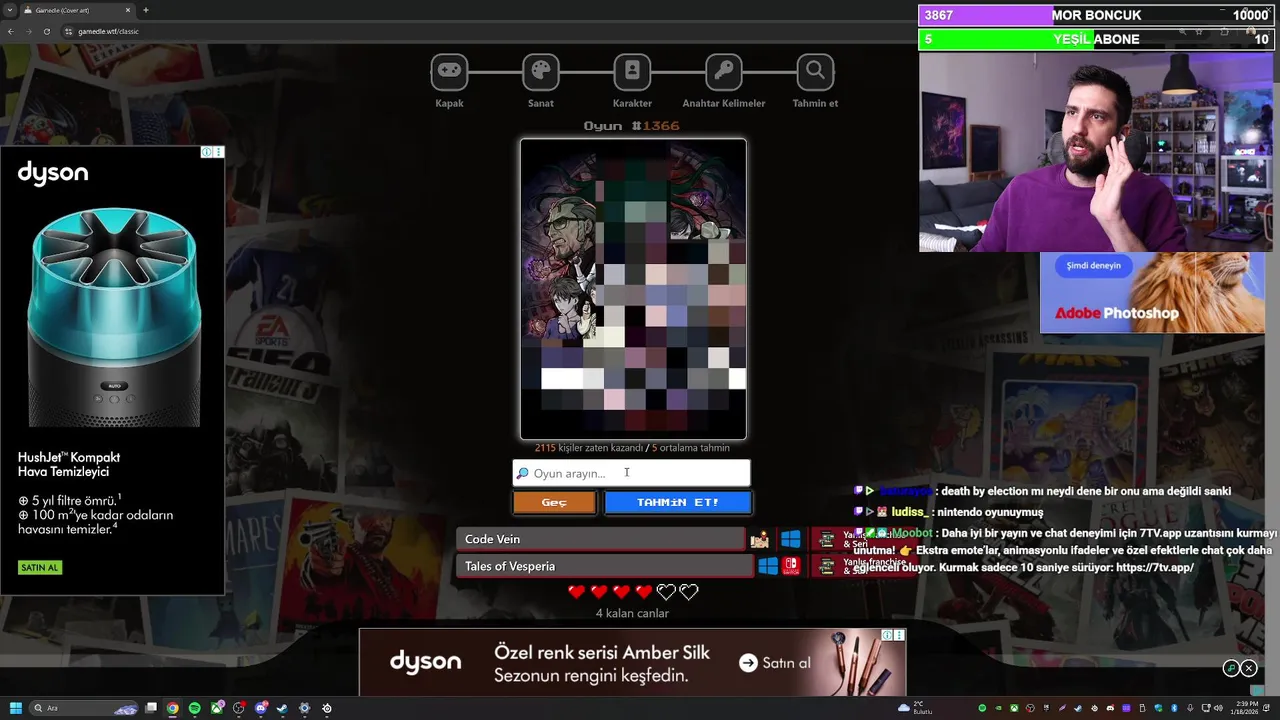The image size is (1280, 720).
Task: Open Steam from the taskbar
Action: (x=282, y=708)
